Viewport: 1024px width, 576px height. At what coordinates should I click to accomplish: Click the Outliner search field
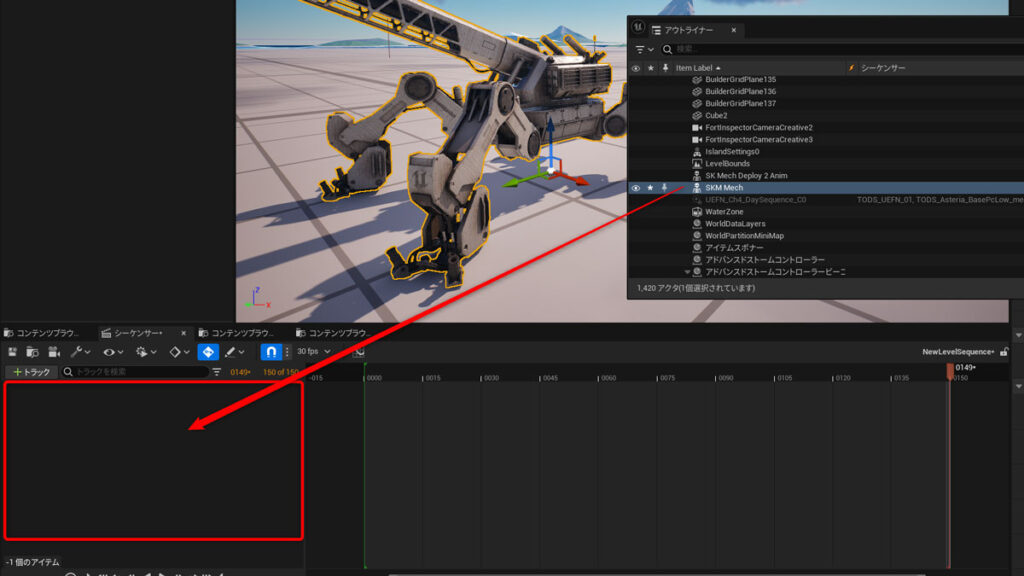point(842,50)
